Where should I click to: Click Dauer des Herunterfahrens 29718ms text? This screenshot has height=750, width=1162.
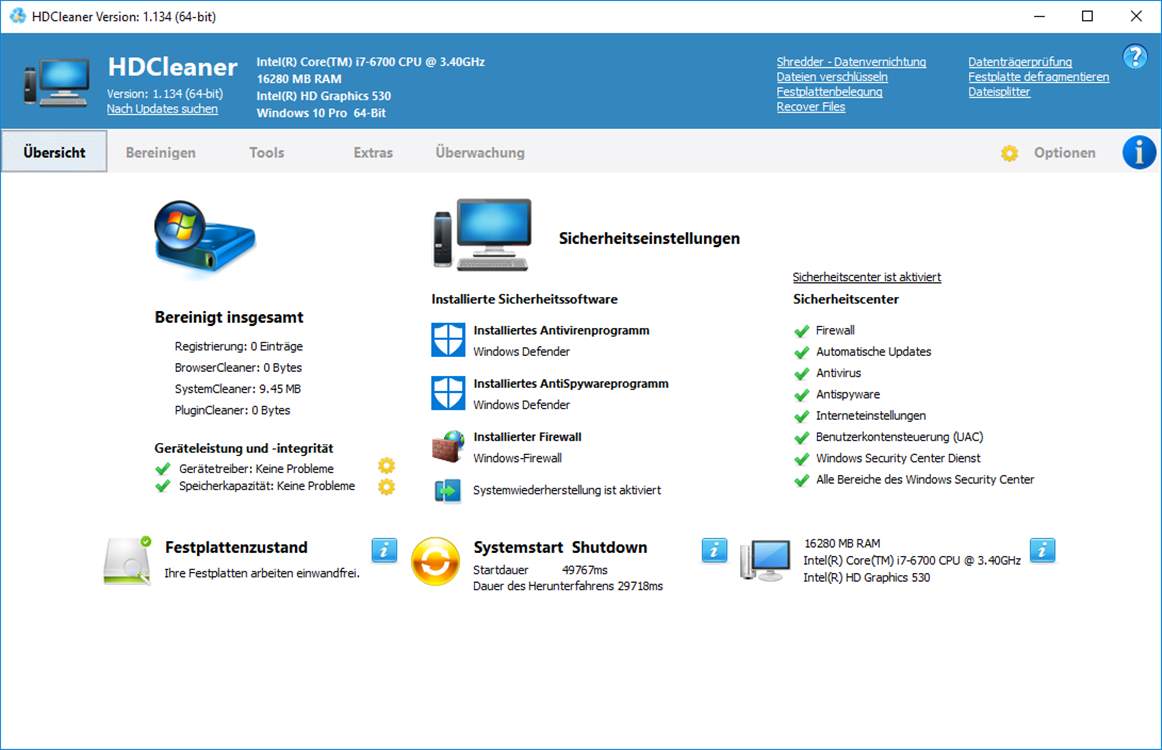(x=568, y=586)
